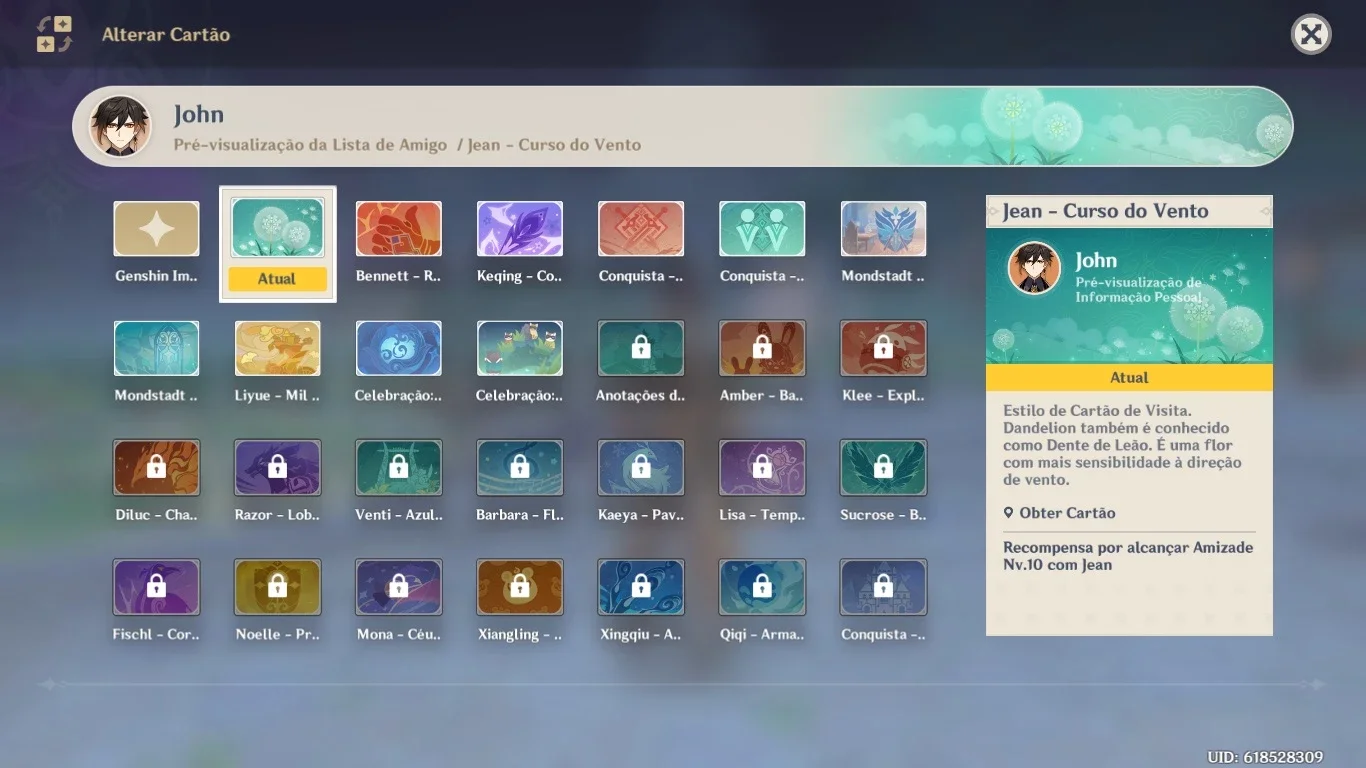The height and width of the screenshot is (768, 1366).
Task: Select the locked Klee namecard
Action: point(883,348)
